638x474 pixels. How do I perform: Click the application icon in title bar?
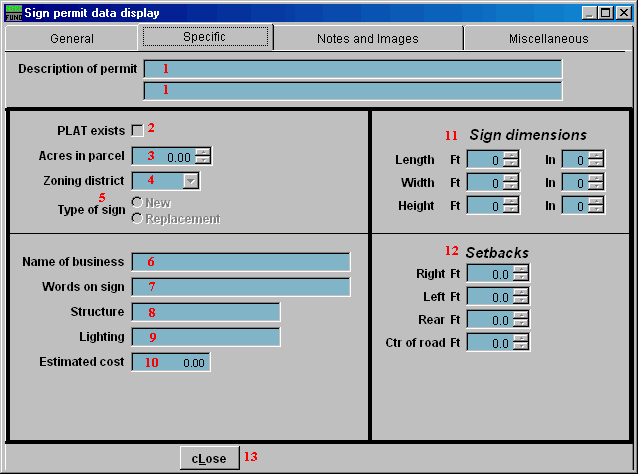point(13,12)
